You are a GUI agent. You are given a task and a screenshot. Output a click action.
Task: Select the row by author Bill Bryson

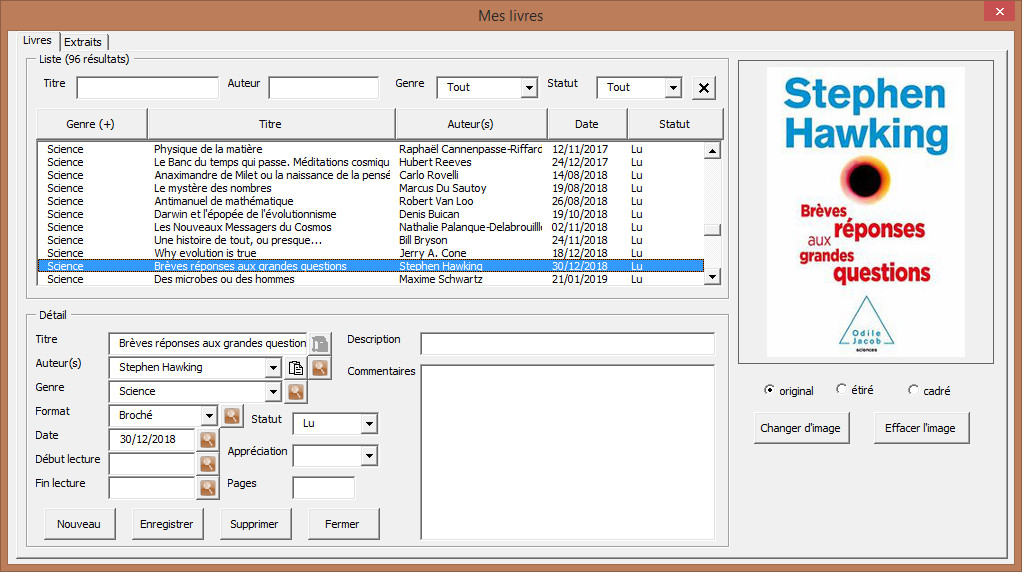pos(371,240)
